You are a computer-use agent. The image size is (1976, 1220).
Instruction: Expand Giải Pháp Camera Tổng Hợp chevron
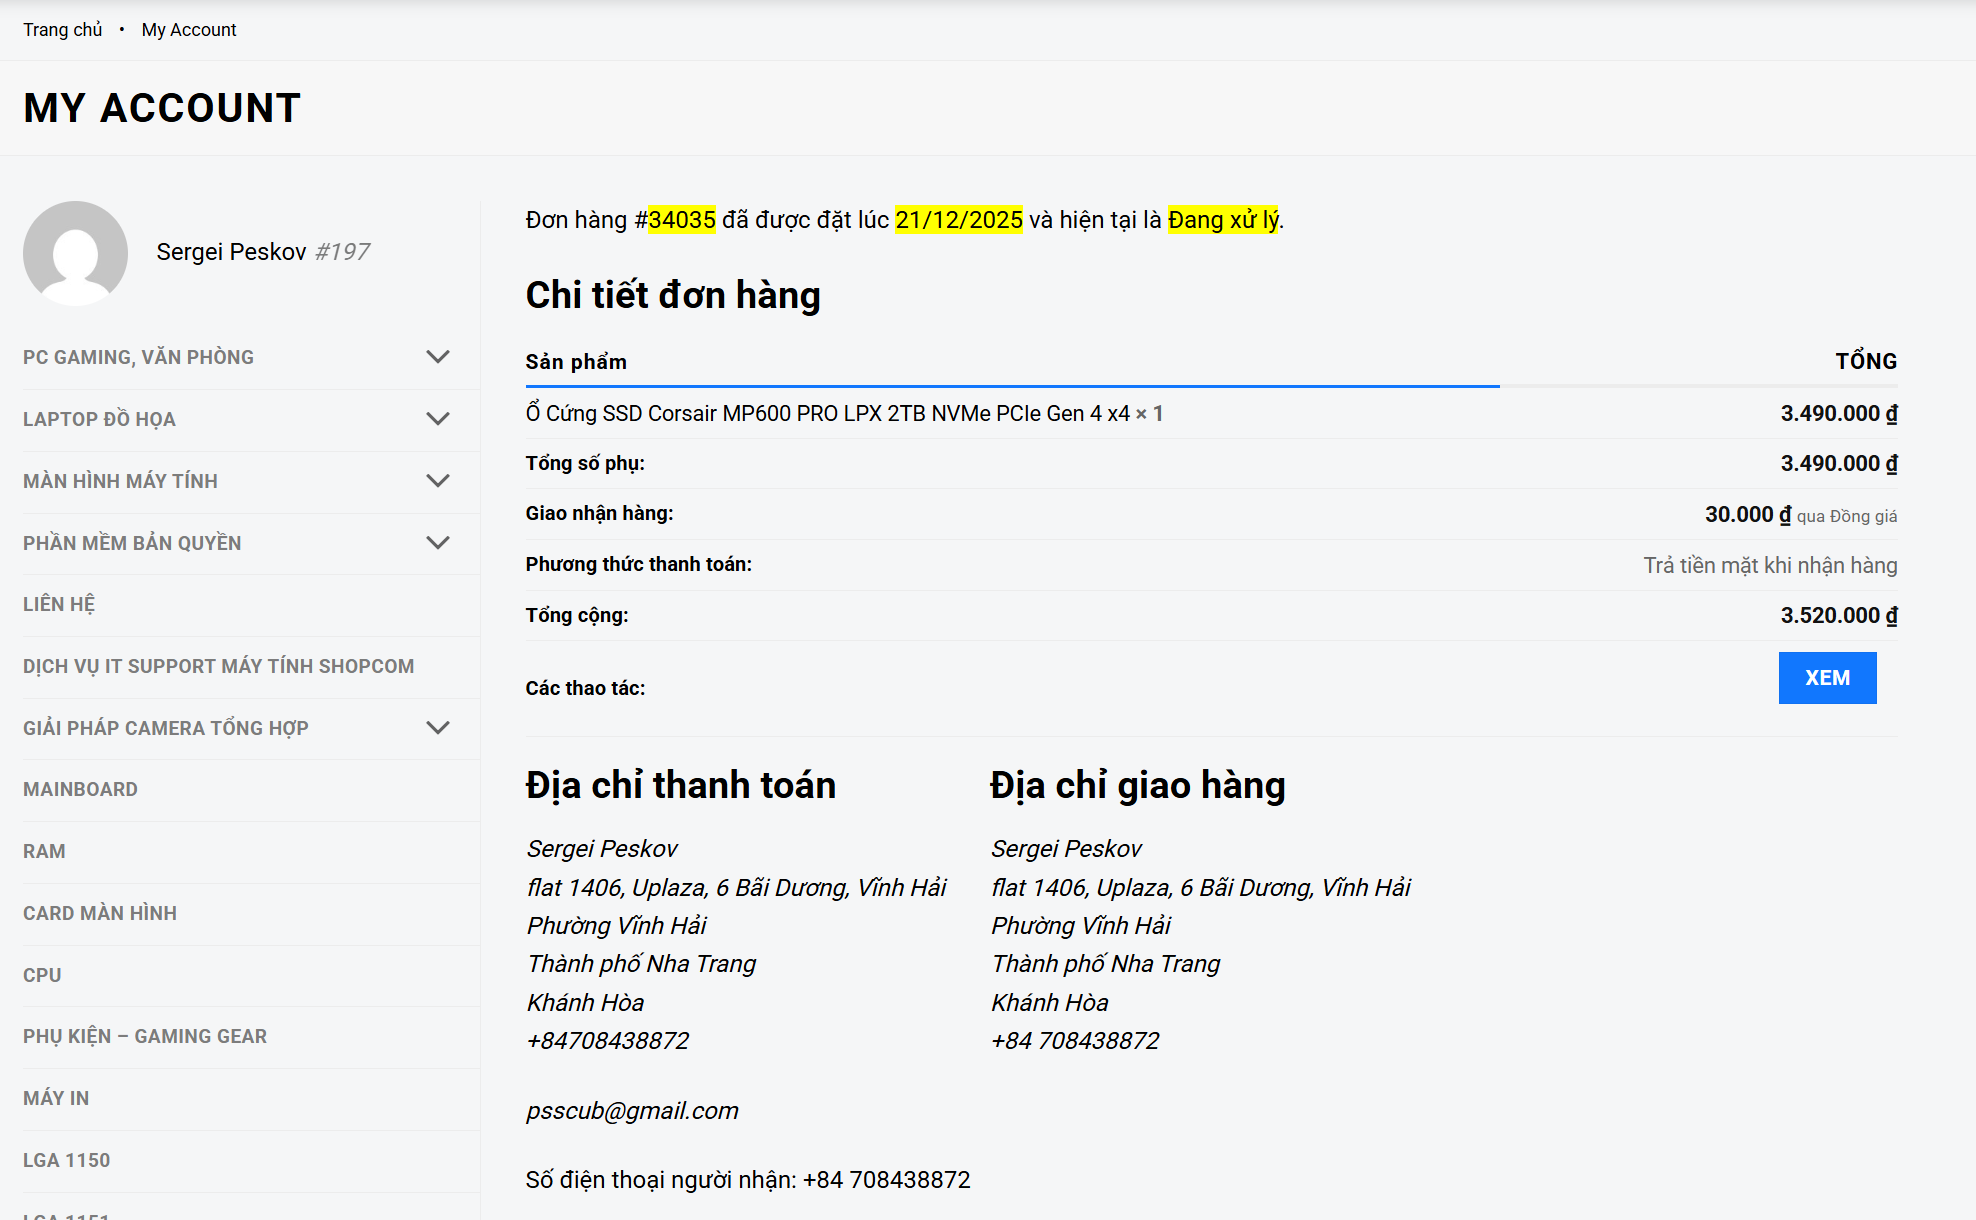click(x=438, y=728)
